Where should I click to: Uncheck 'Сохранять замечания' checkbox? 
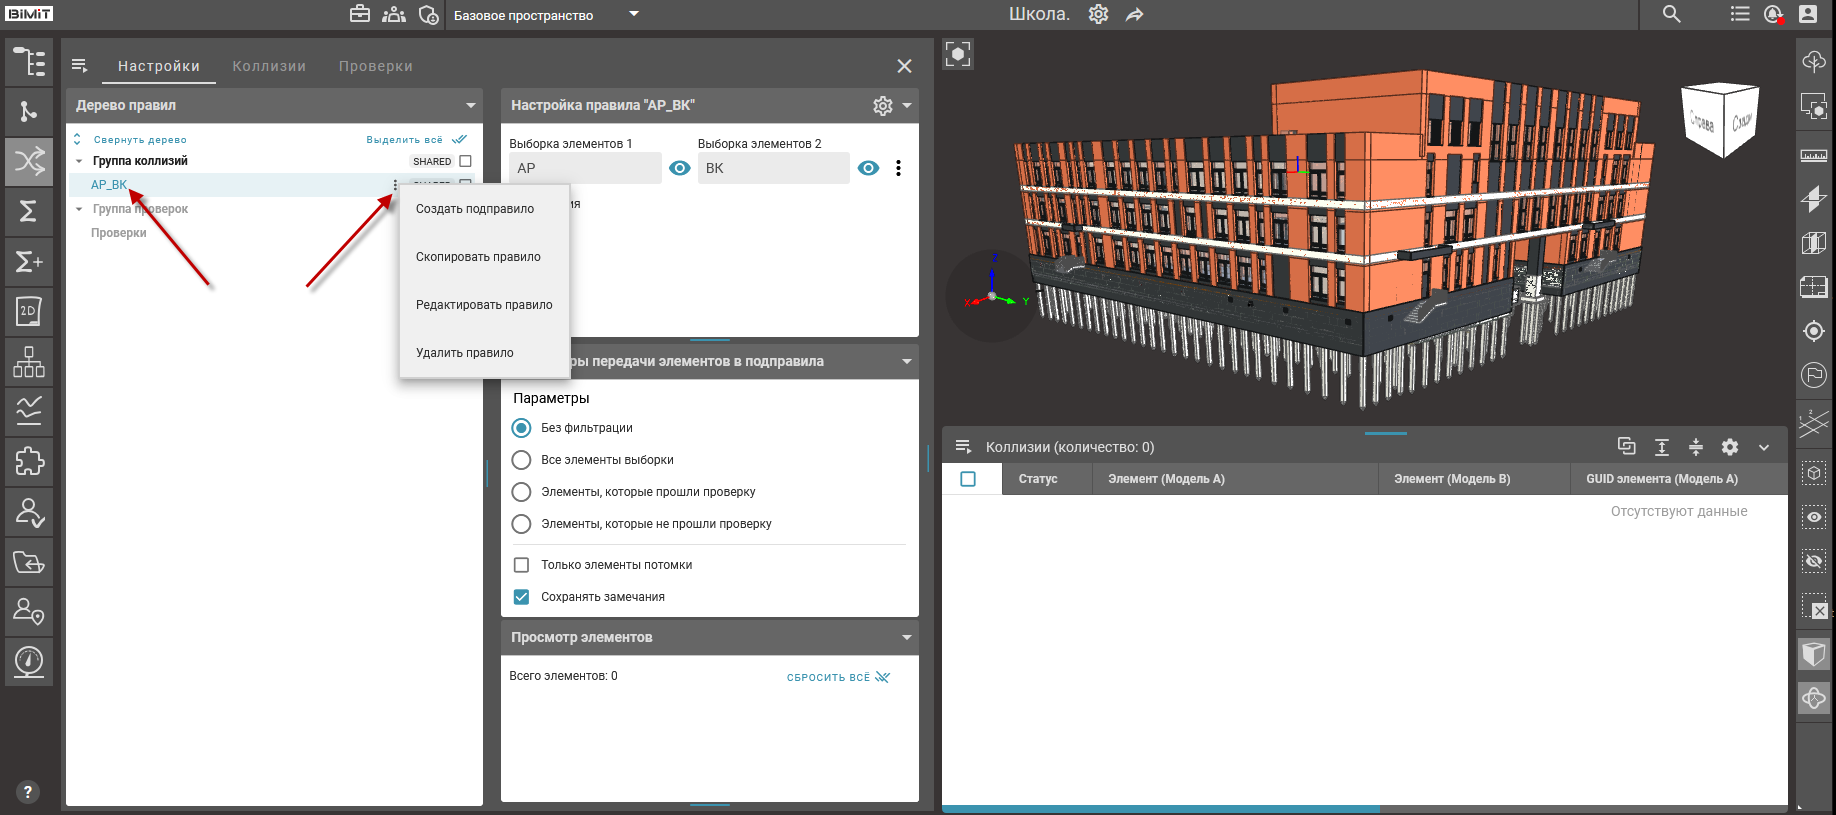coord(521,597)
